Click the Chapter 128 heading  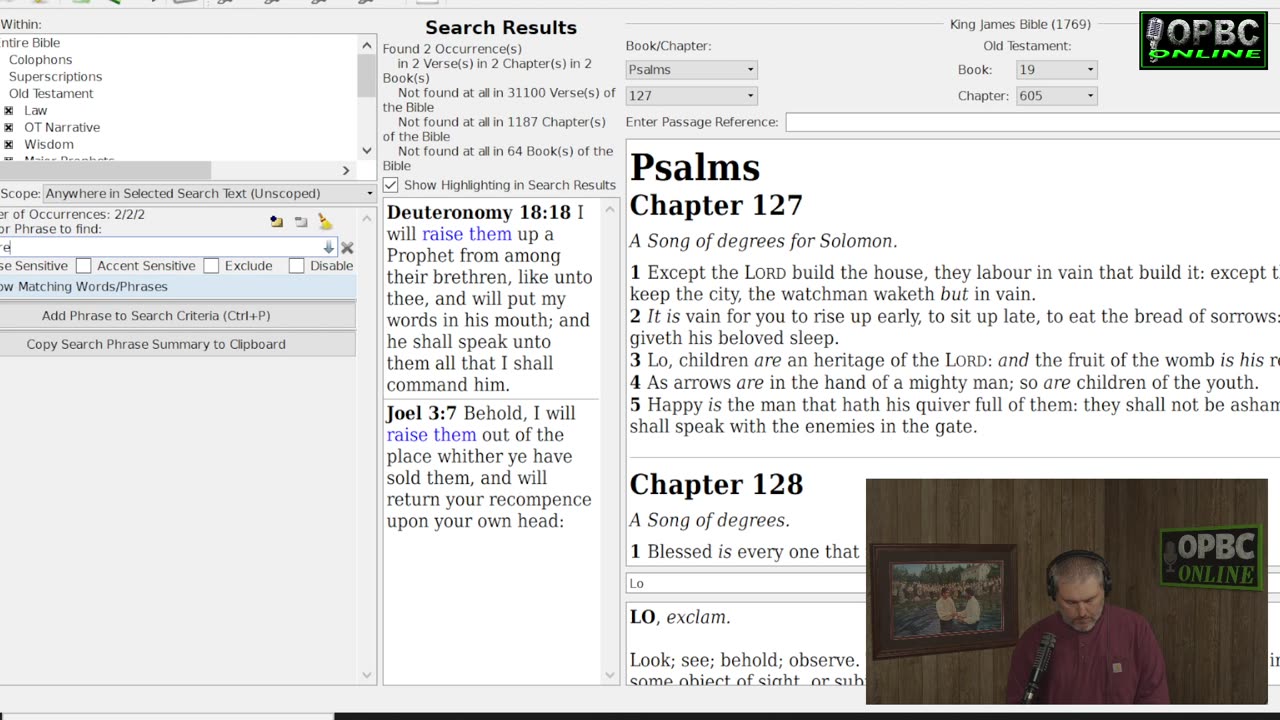click(x=716, y=484)
